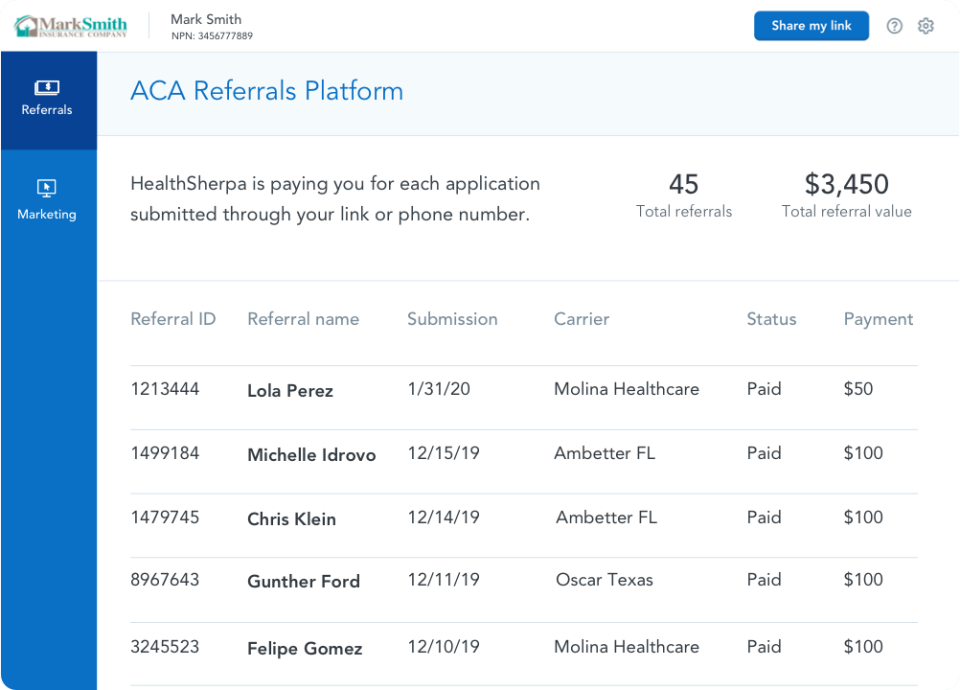Sort the table by Status
This screenshot has width=960, height=690.
coord(771,318)
